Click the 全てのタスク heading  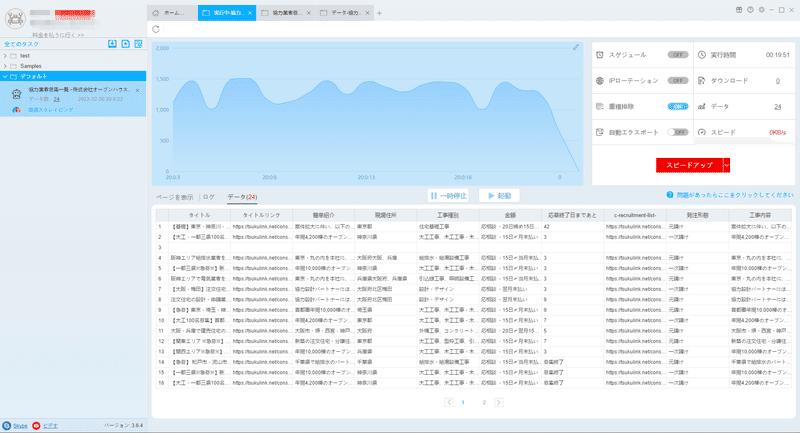21,44
